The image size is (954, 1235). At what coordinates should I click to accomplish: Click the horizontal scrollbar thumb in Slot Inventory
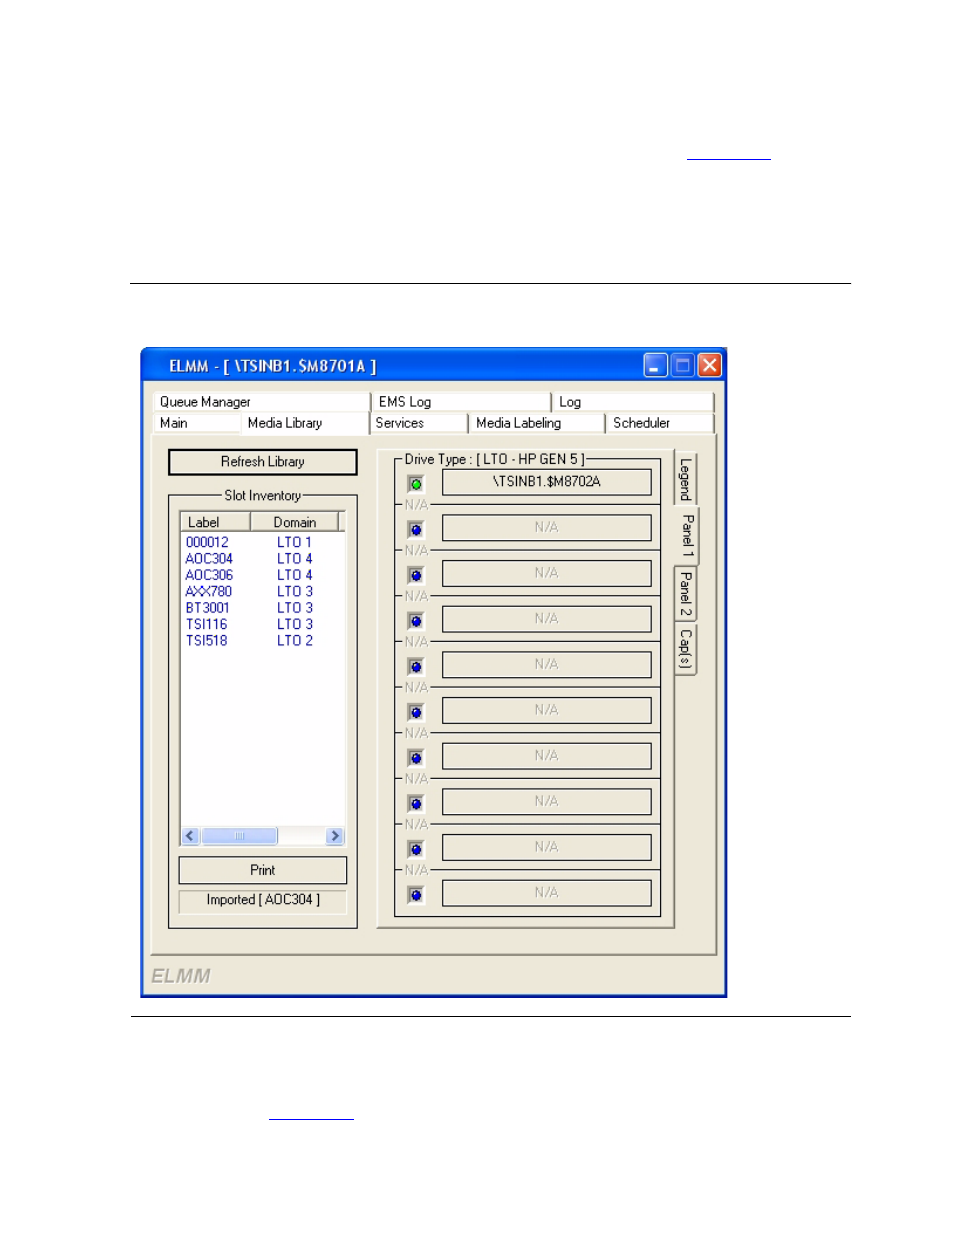[x=240, y=836]
